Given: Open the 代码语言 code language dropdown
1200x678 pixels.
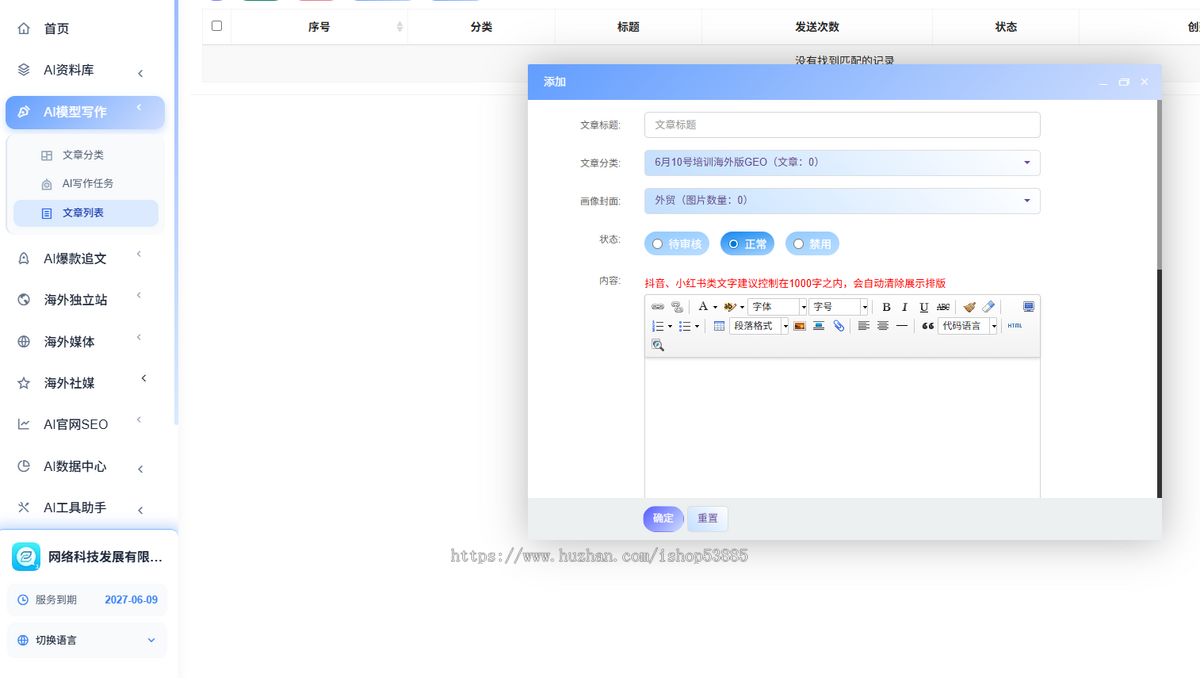Looking at the screenshot, I should pyautogui.click(x=968, y=326).
